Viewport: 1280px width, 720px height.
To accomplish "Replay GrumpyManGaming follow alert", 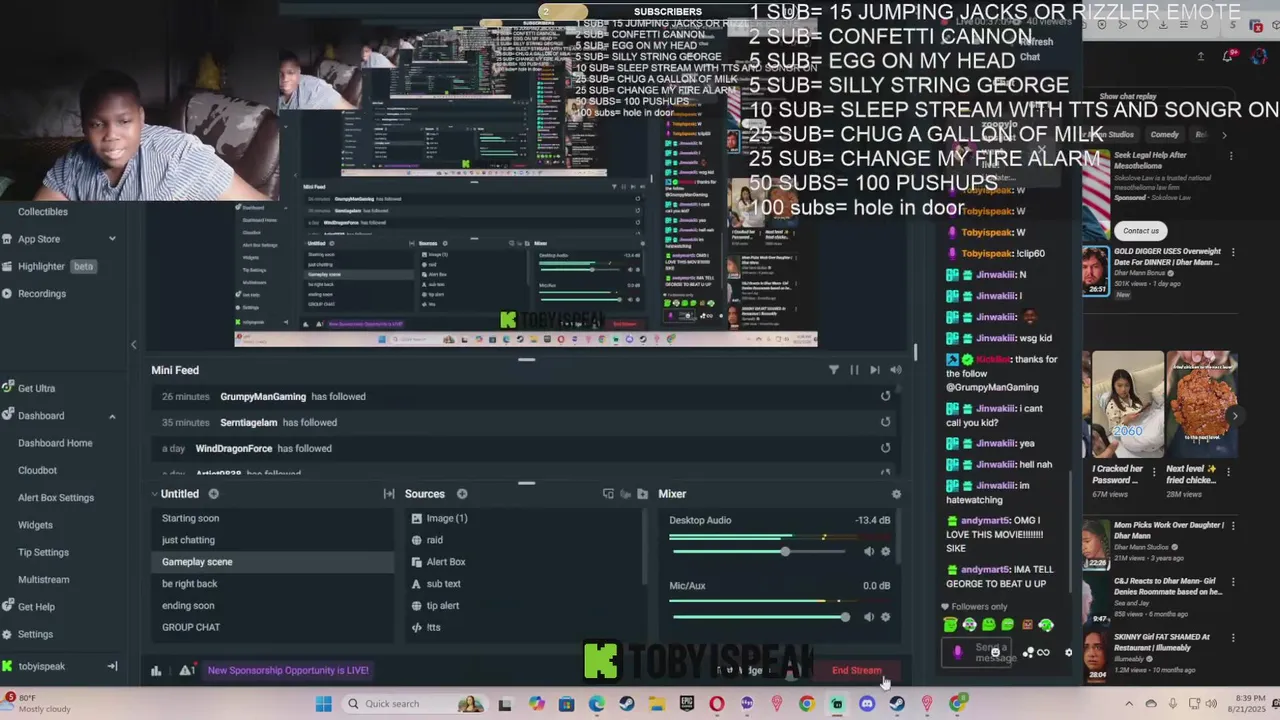I will coord(885,396).
